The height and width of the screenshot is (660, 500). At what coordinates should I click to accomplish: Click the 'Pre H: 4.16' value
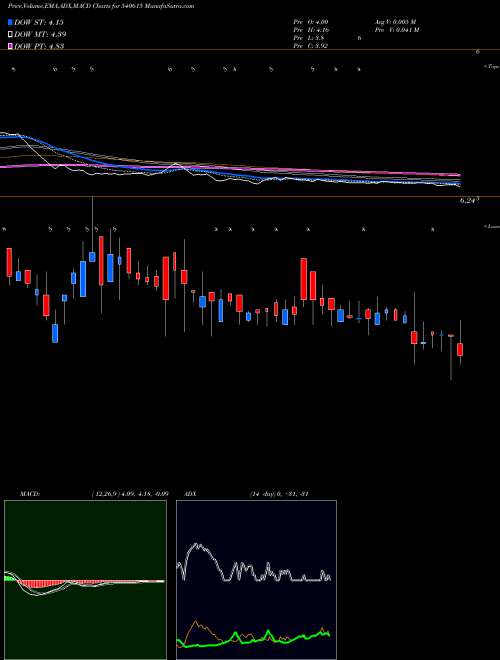pos(311,29)
